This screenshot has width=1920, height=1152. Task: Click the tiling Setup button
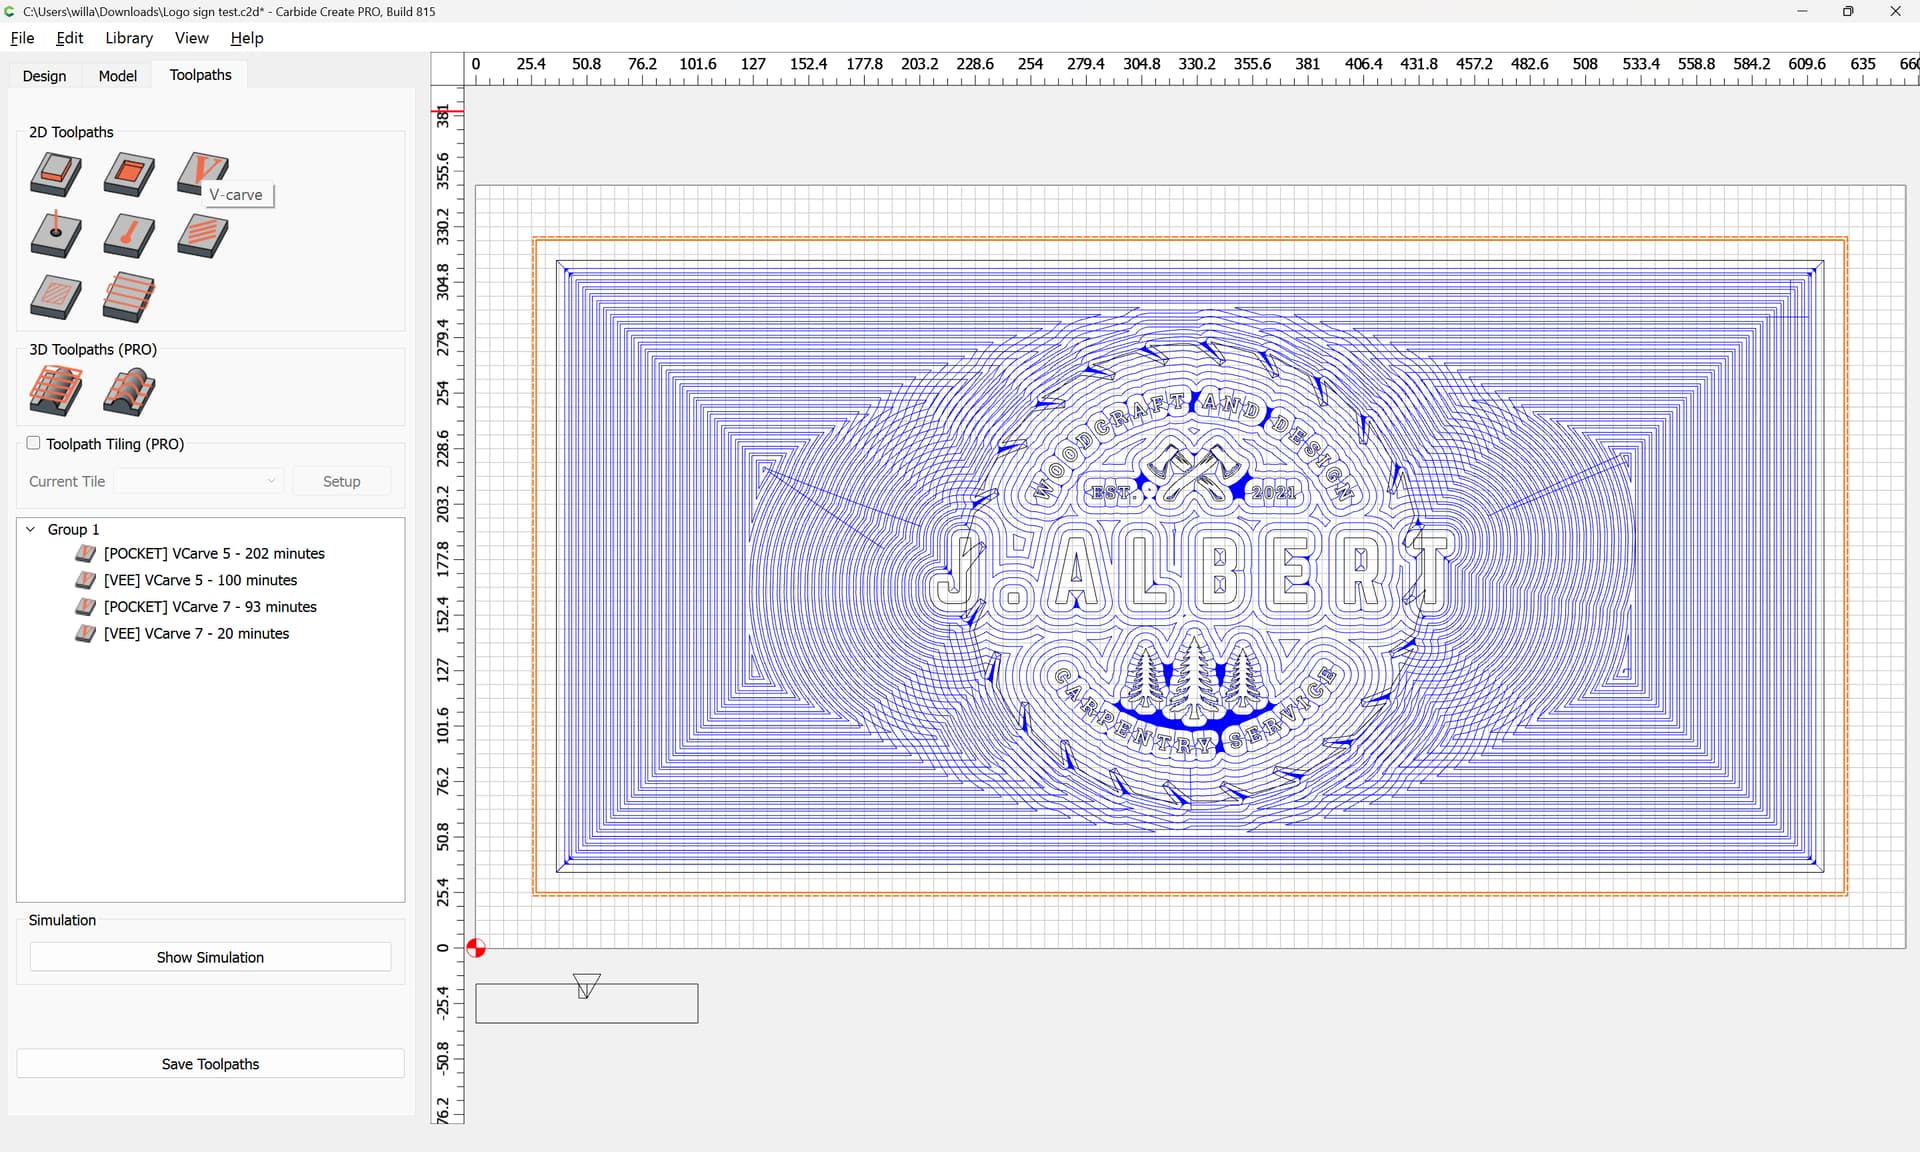coord(341,481)
